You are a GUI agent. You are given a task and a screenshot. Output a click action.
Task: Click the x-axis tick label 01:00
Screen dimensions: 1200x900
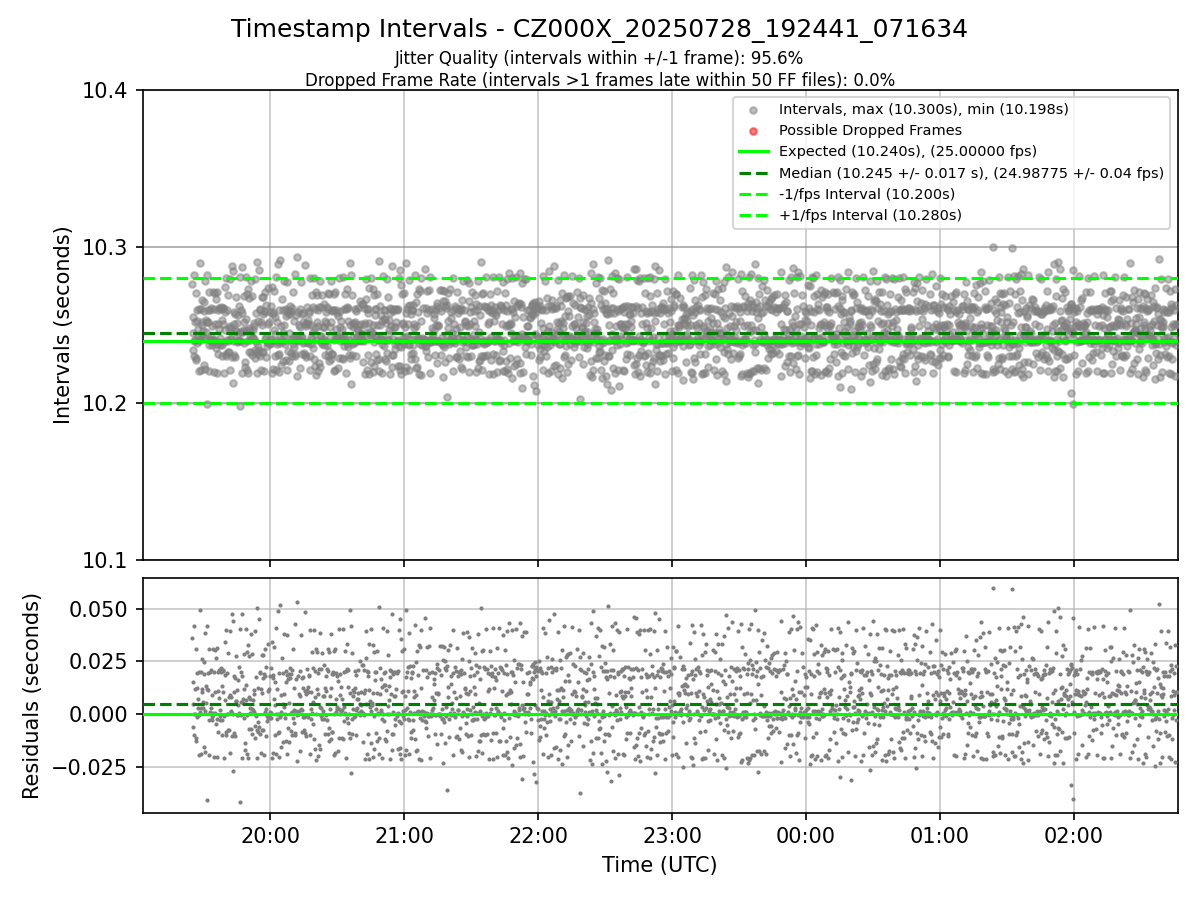click(940, 834)
